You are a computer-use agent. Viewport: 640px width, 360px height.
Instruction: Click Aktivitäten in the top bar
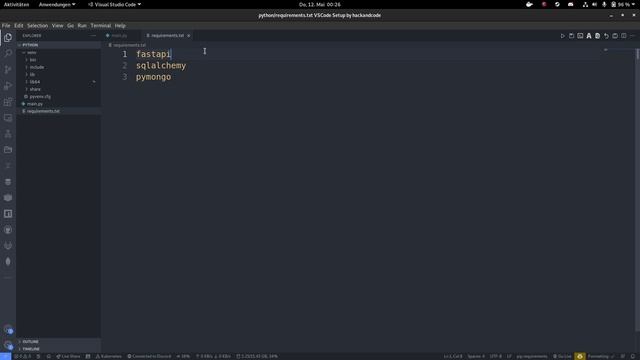pos(16,4)
